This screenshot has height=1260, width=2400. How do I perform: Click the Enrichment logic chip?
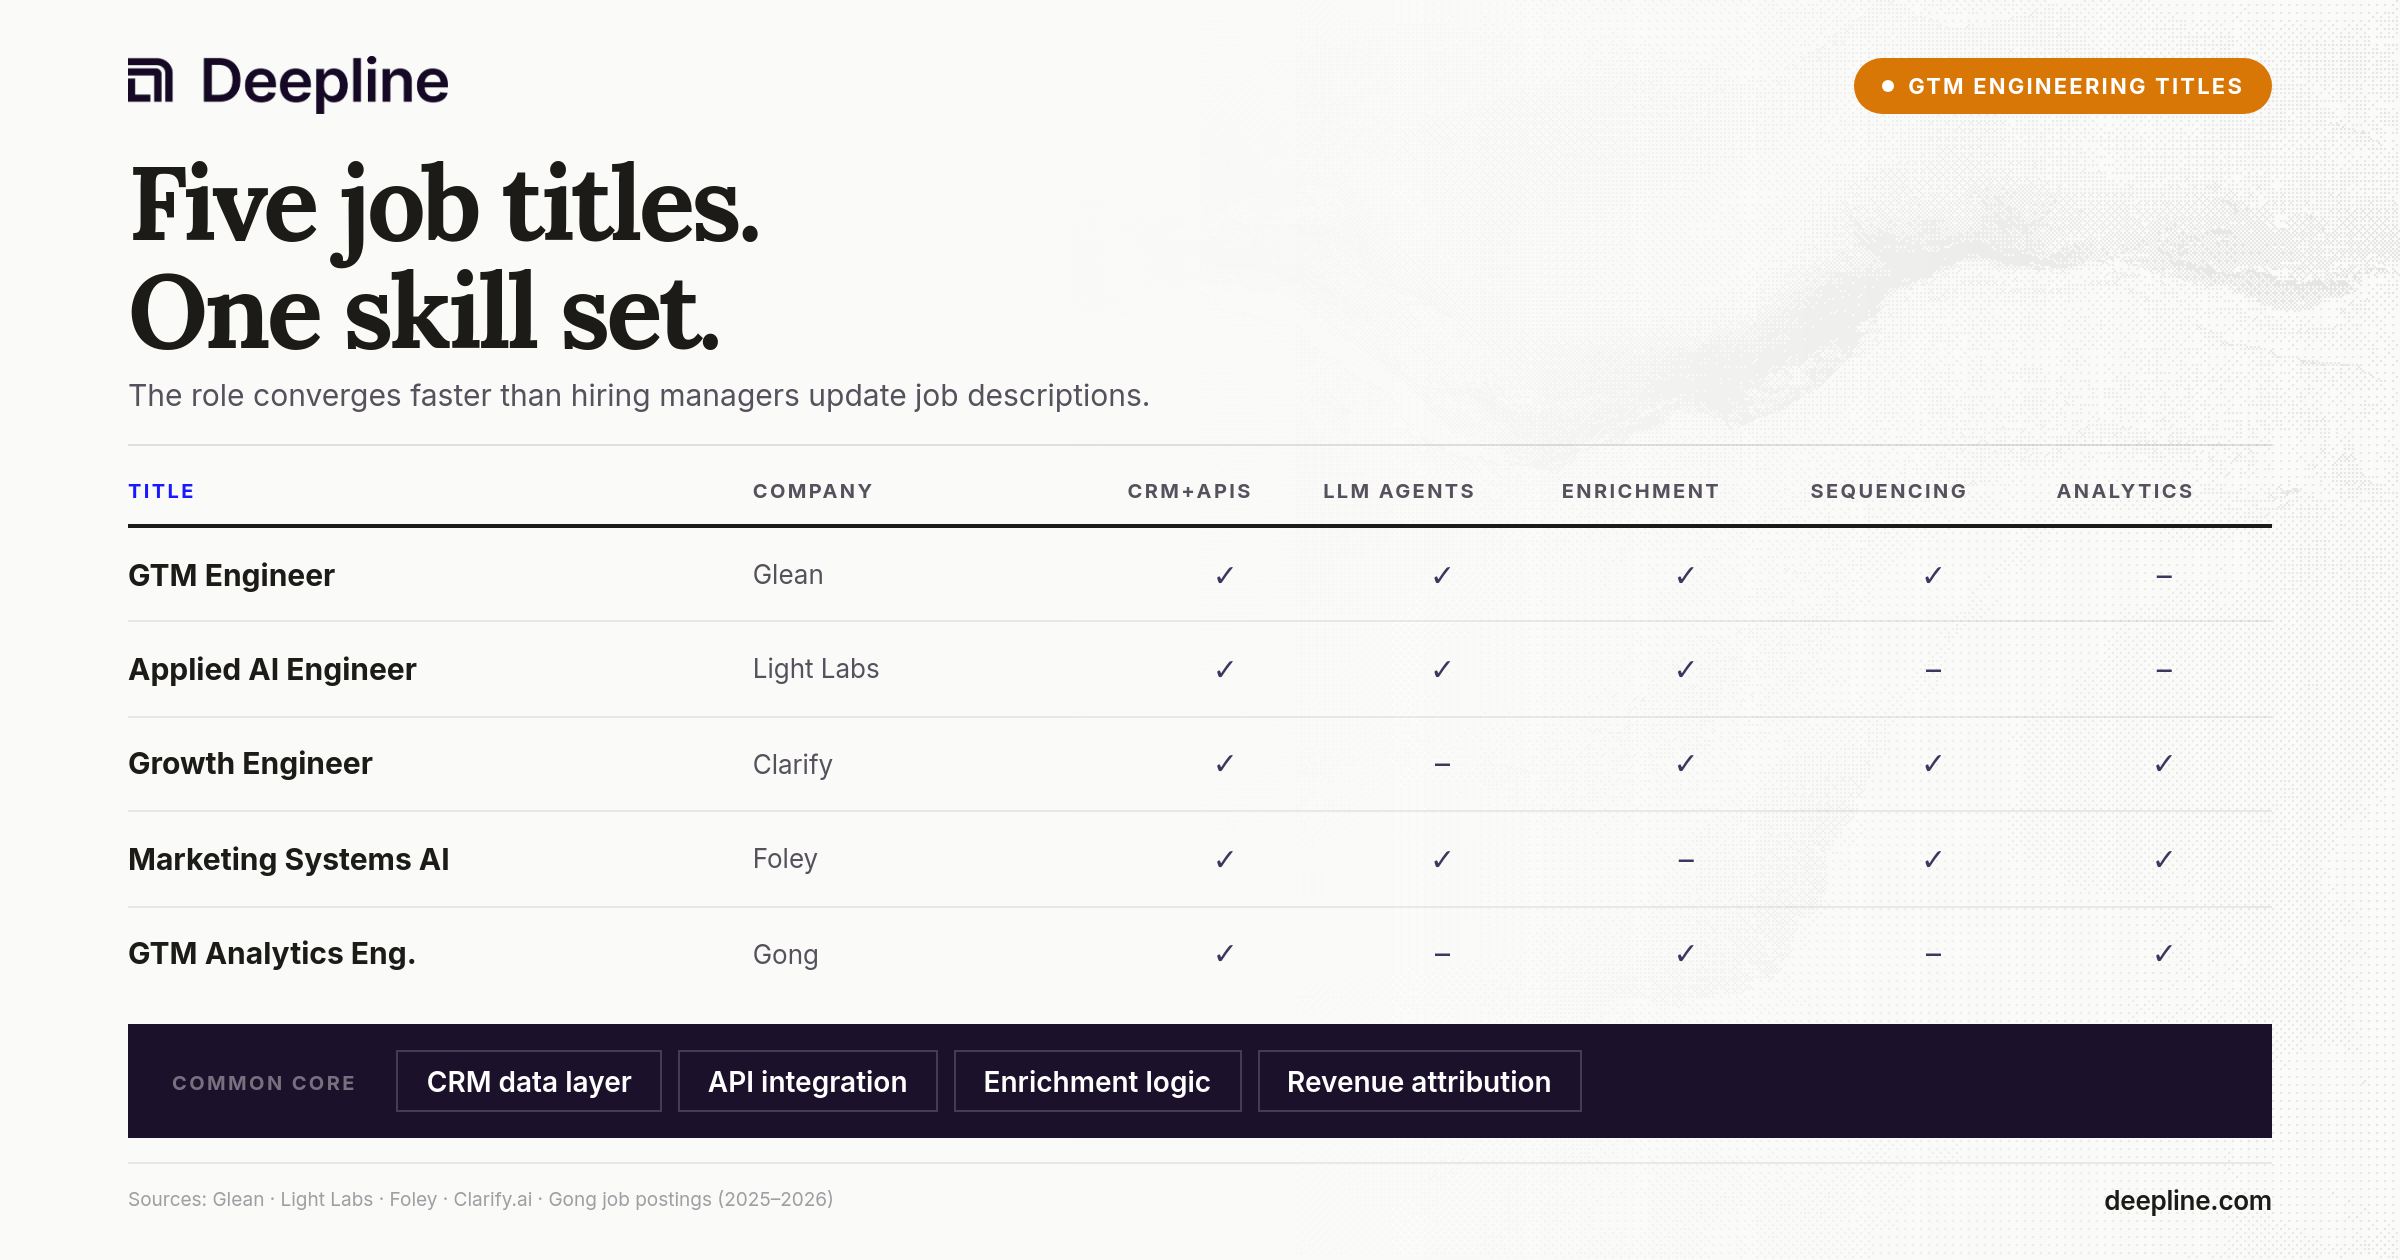tap(1097, 1081)
